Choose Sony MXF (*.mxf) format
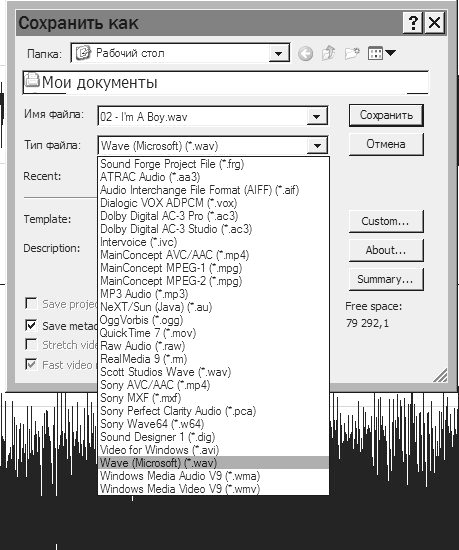 click(x=213, y=398)
